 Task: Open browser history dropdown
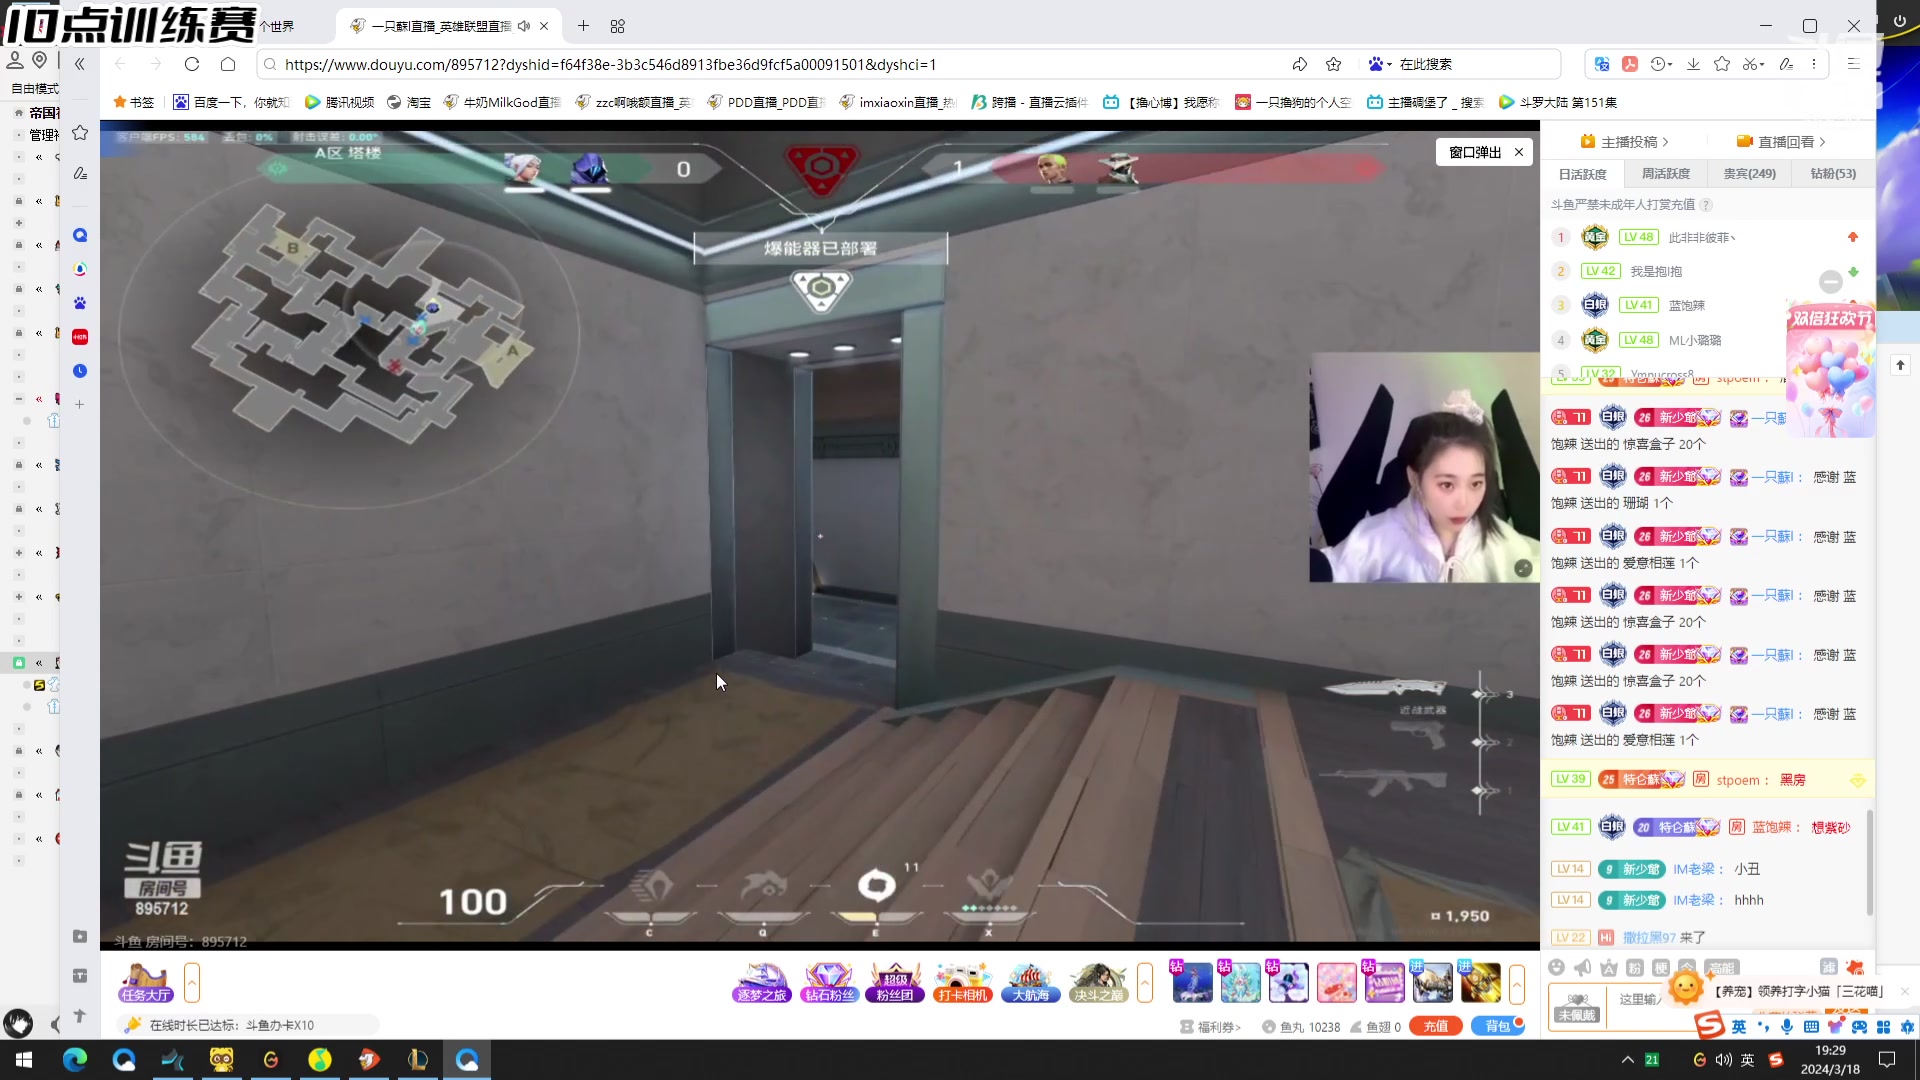point(1662,64)
